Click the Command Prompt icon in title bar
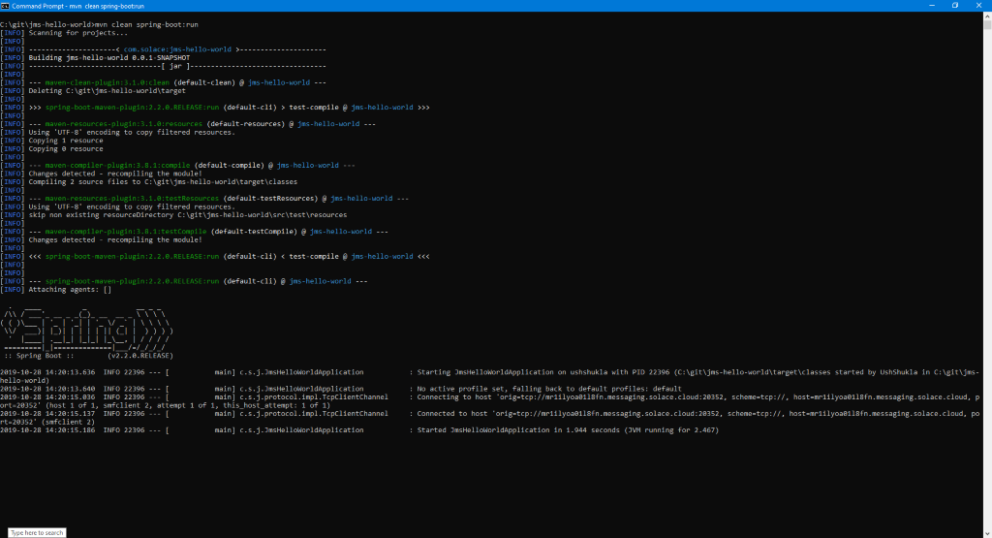The image size is (992, 538). (5, 5)
